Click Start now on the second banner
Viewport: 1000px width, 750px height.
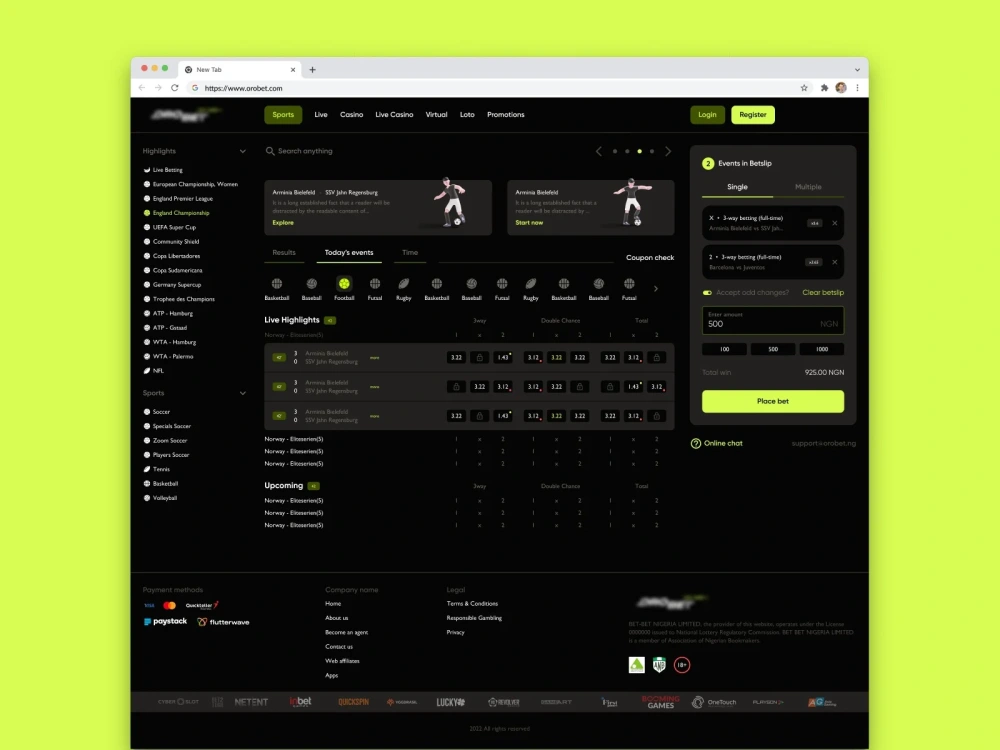point(529,223)
